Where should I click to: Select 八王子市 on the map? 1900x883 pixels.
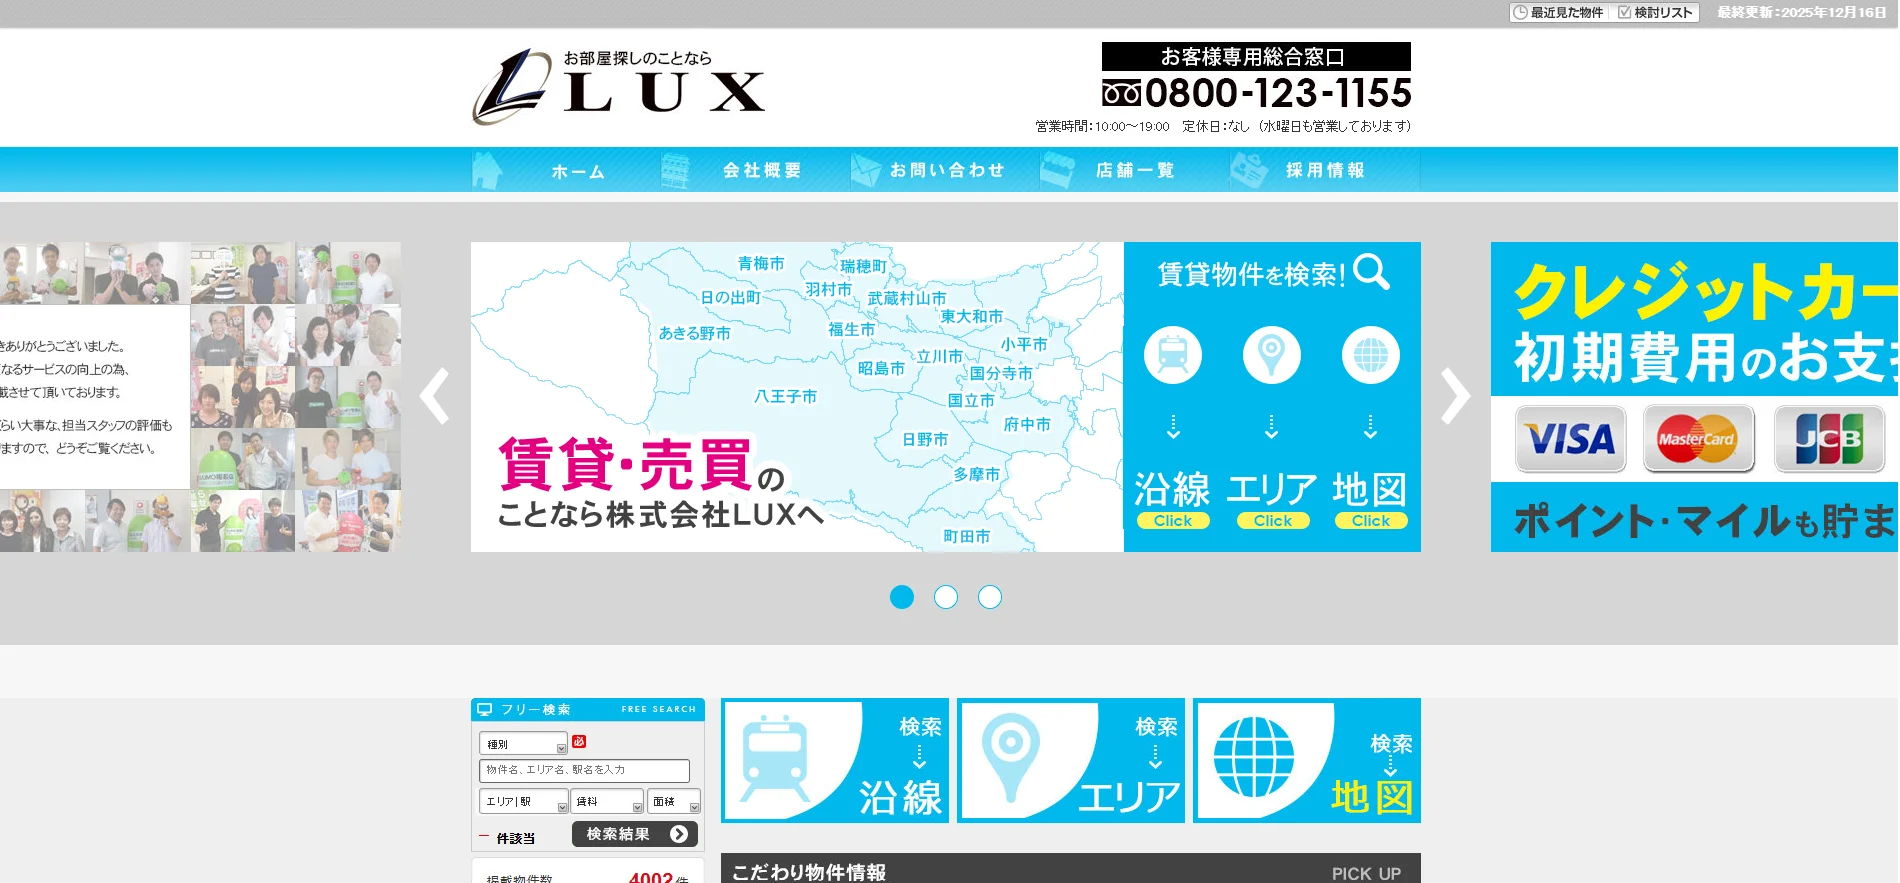[785, 397]
